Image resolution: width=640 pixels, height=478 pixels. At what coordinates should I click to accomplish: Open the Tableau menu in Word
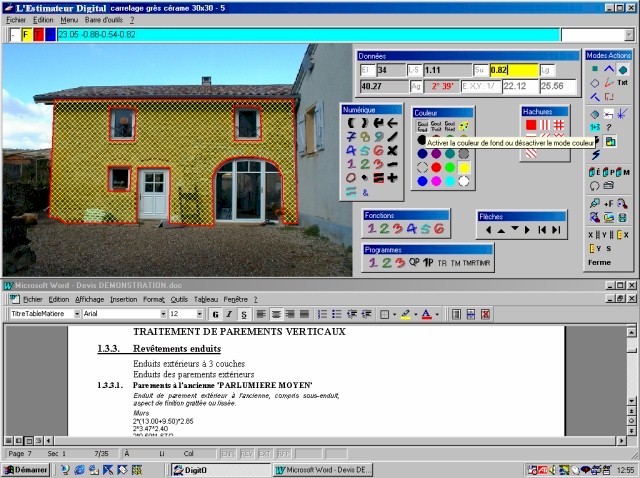coord(206,299)
